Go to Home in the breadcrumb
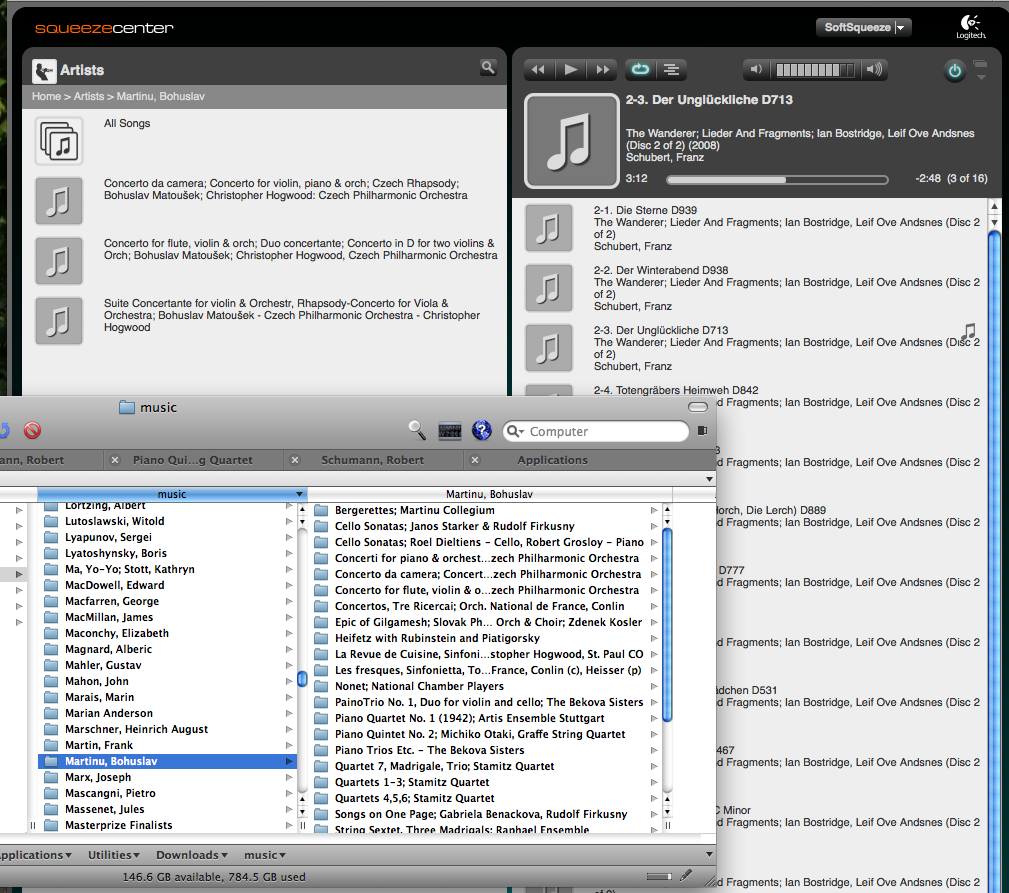1009x893 pixels. [46, 97]
